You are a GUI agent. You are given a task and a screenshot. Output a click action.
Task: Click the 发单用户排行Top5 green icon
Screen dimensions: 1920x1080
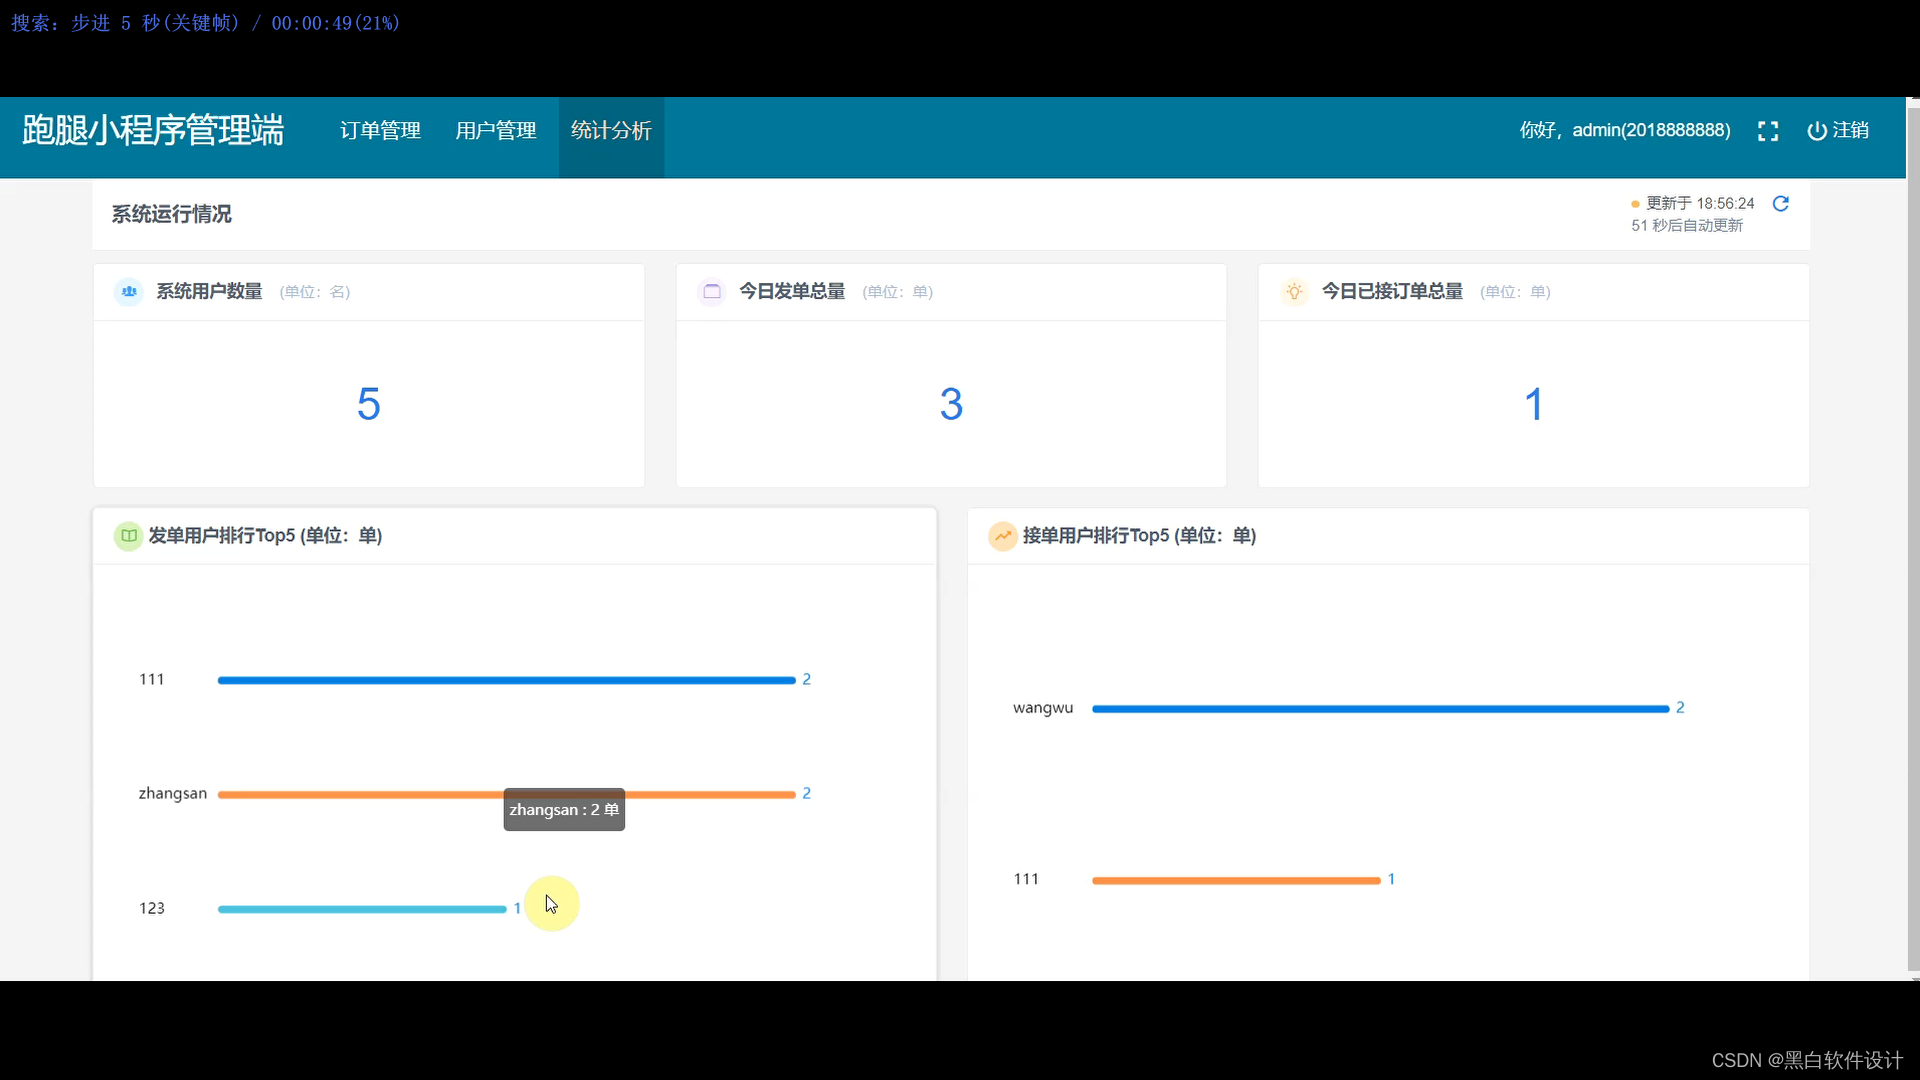point(129,536)
